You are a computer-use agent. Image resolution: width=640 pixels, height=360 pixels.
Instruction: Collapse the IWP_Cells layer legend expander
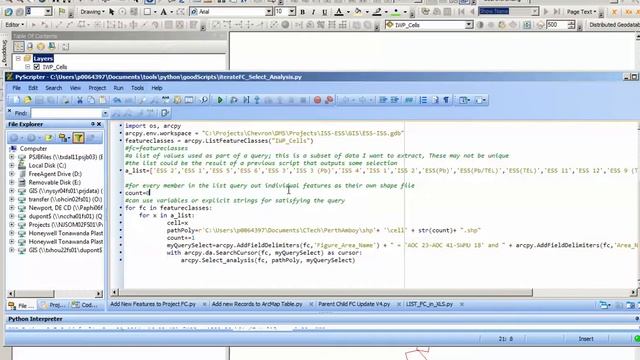point(27,67)
